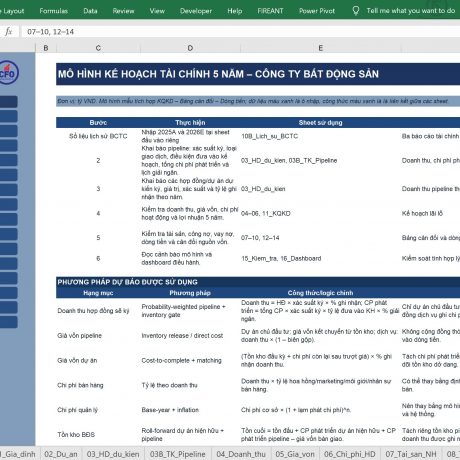This screenshot has width=460, height=460.
Task: Click the CFO logo image
Action: pyautogui.click(x=8, y=72)
